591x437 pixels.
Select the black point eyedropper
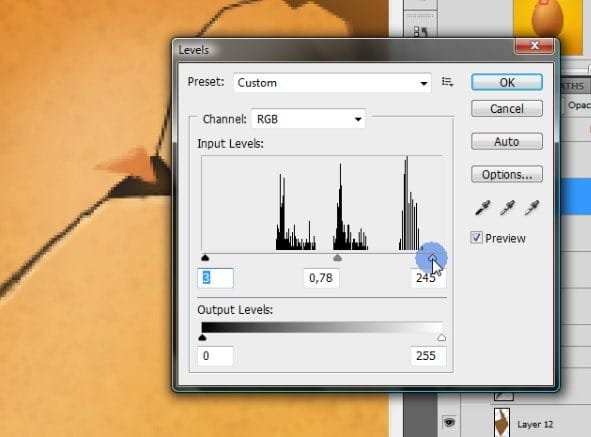(482, 207)
